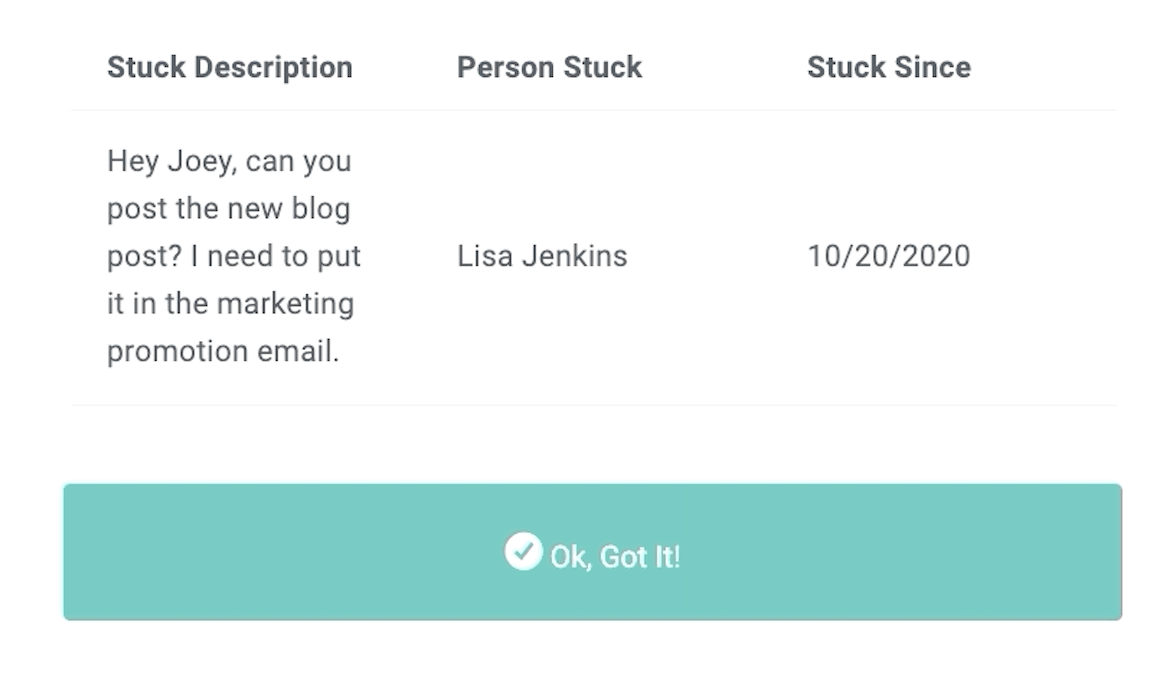Select the "Person Stuck" column header
1176x696 pixels.
coord(549,67)
